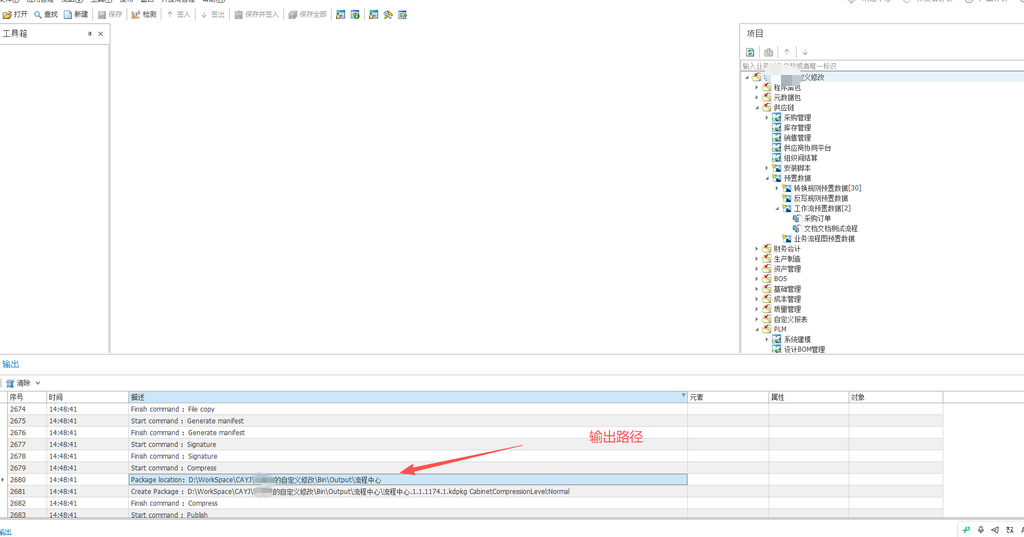The height and width of the screenshot is (537, 1024).
Task: Click the 新建 (New) toolbar button
Action: (x=76, y=14)
